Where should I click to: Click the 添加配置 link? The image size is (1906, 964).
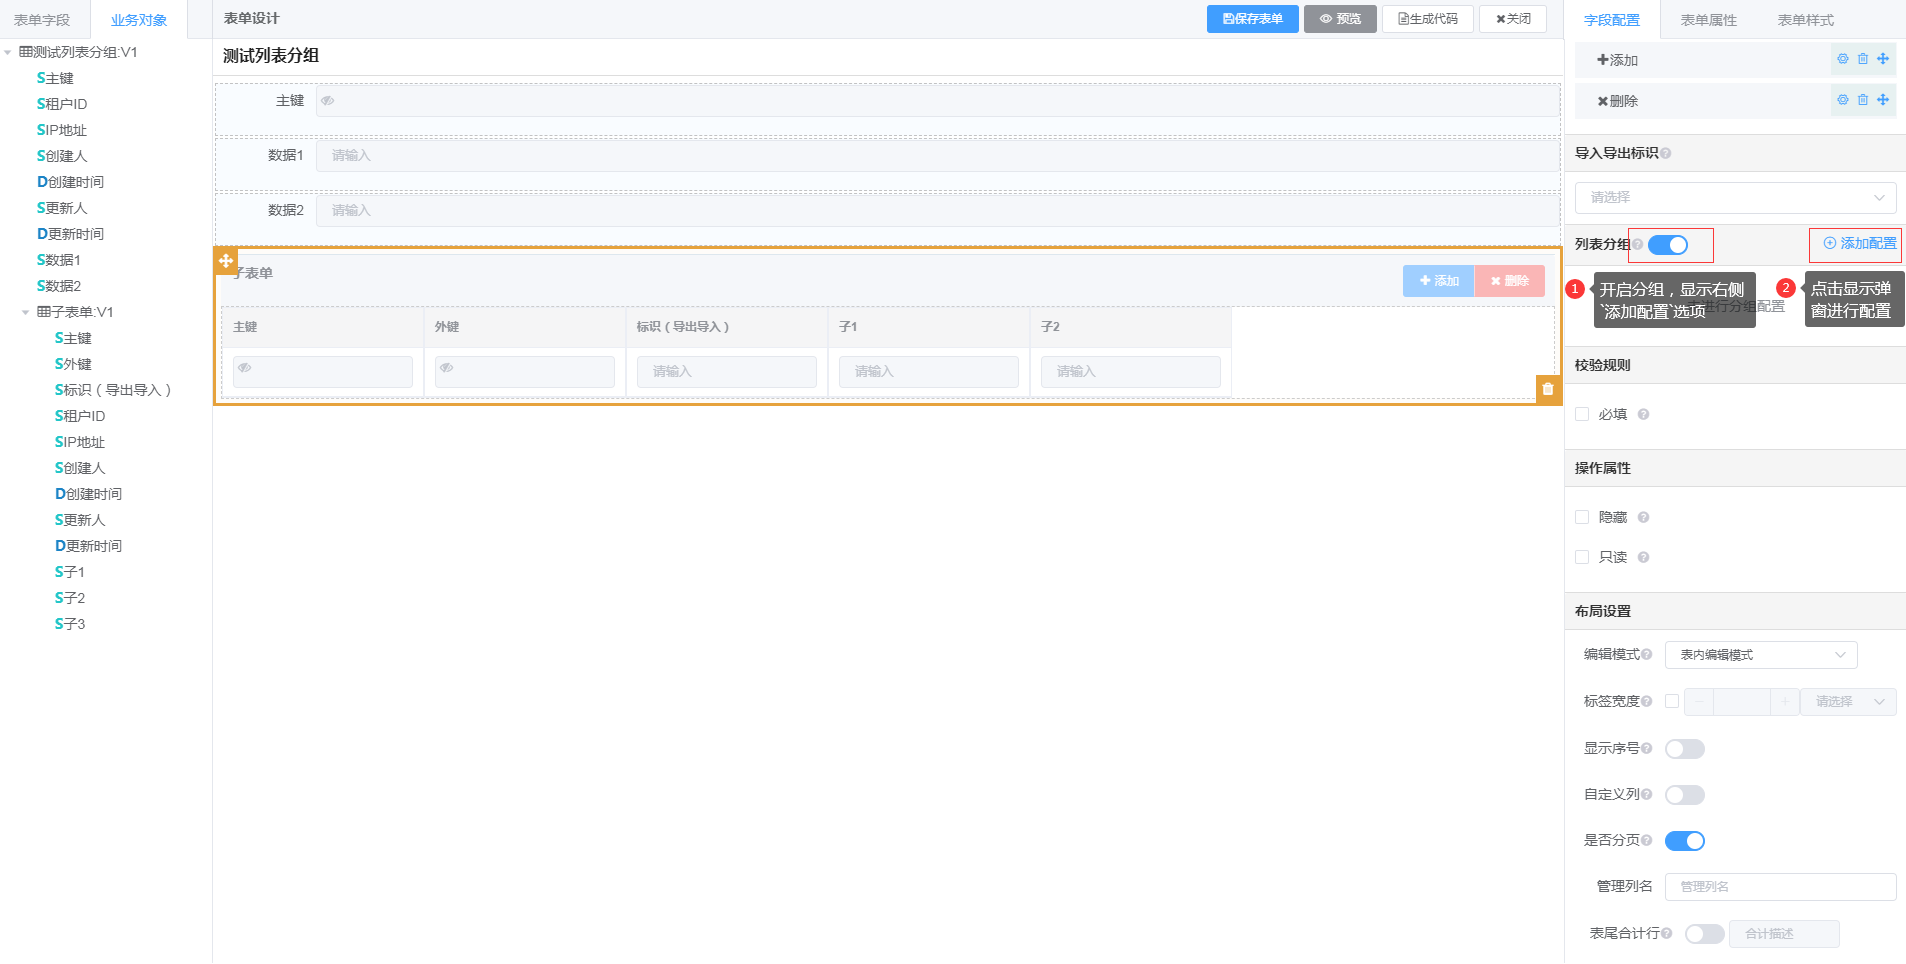1859,244
